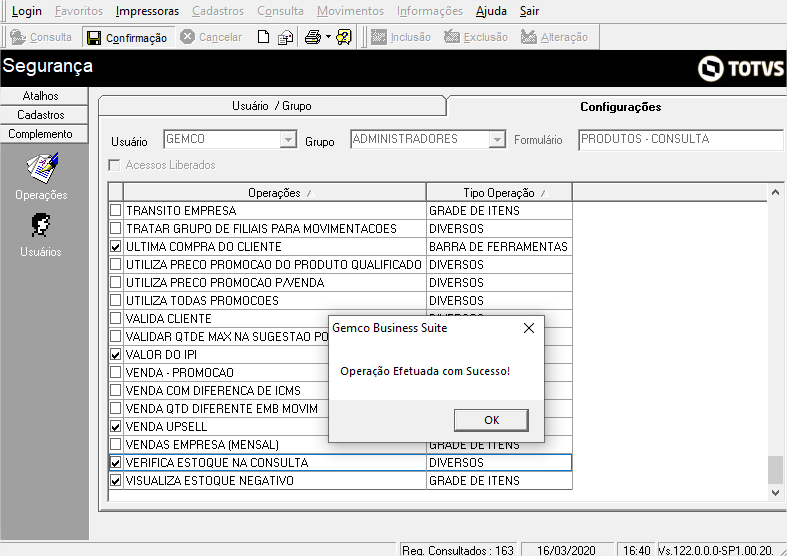Select VENDAS EMPRESA (MENSAL) row text
Viewport: 787px width, 556px height.
point(202,445)
